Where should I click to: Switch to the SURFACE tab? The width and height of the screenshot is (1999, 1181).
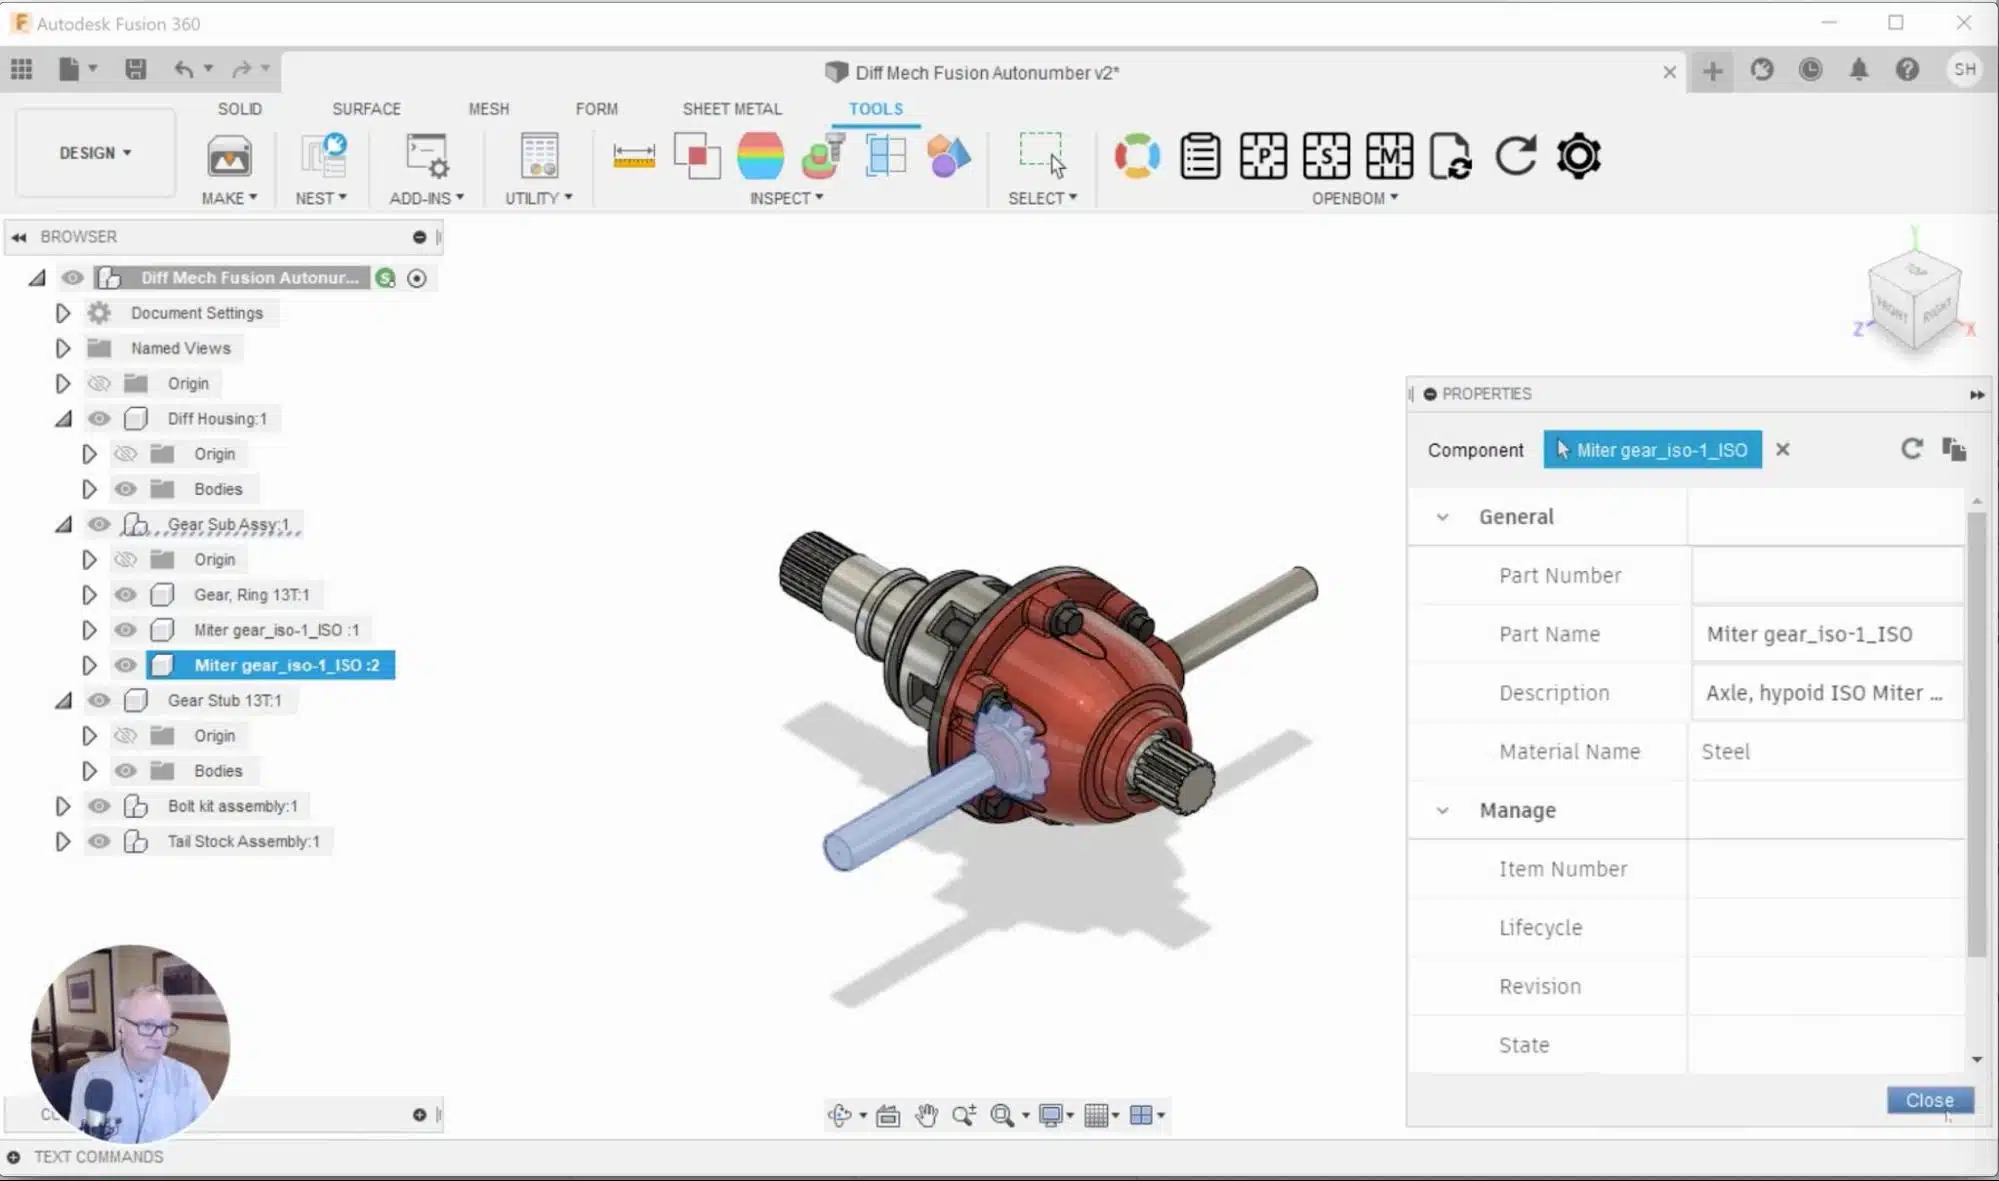click(x=366, y=108)
